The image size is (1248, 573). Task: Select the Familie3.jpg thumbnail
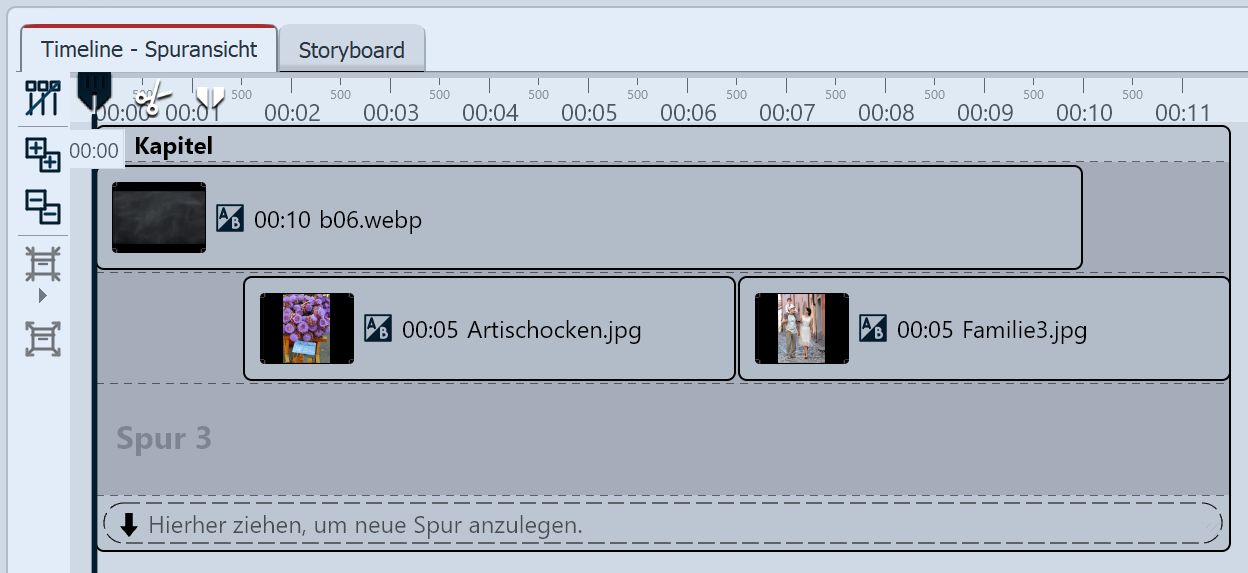tap(802, 328)
